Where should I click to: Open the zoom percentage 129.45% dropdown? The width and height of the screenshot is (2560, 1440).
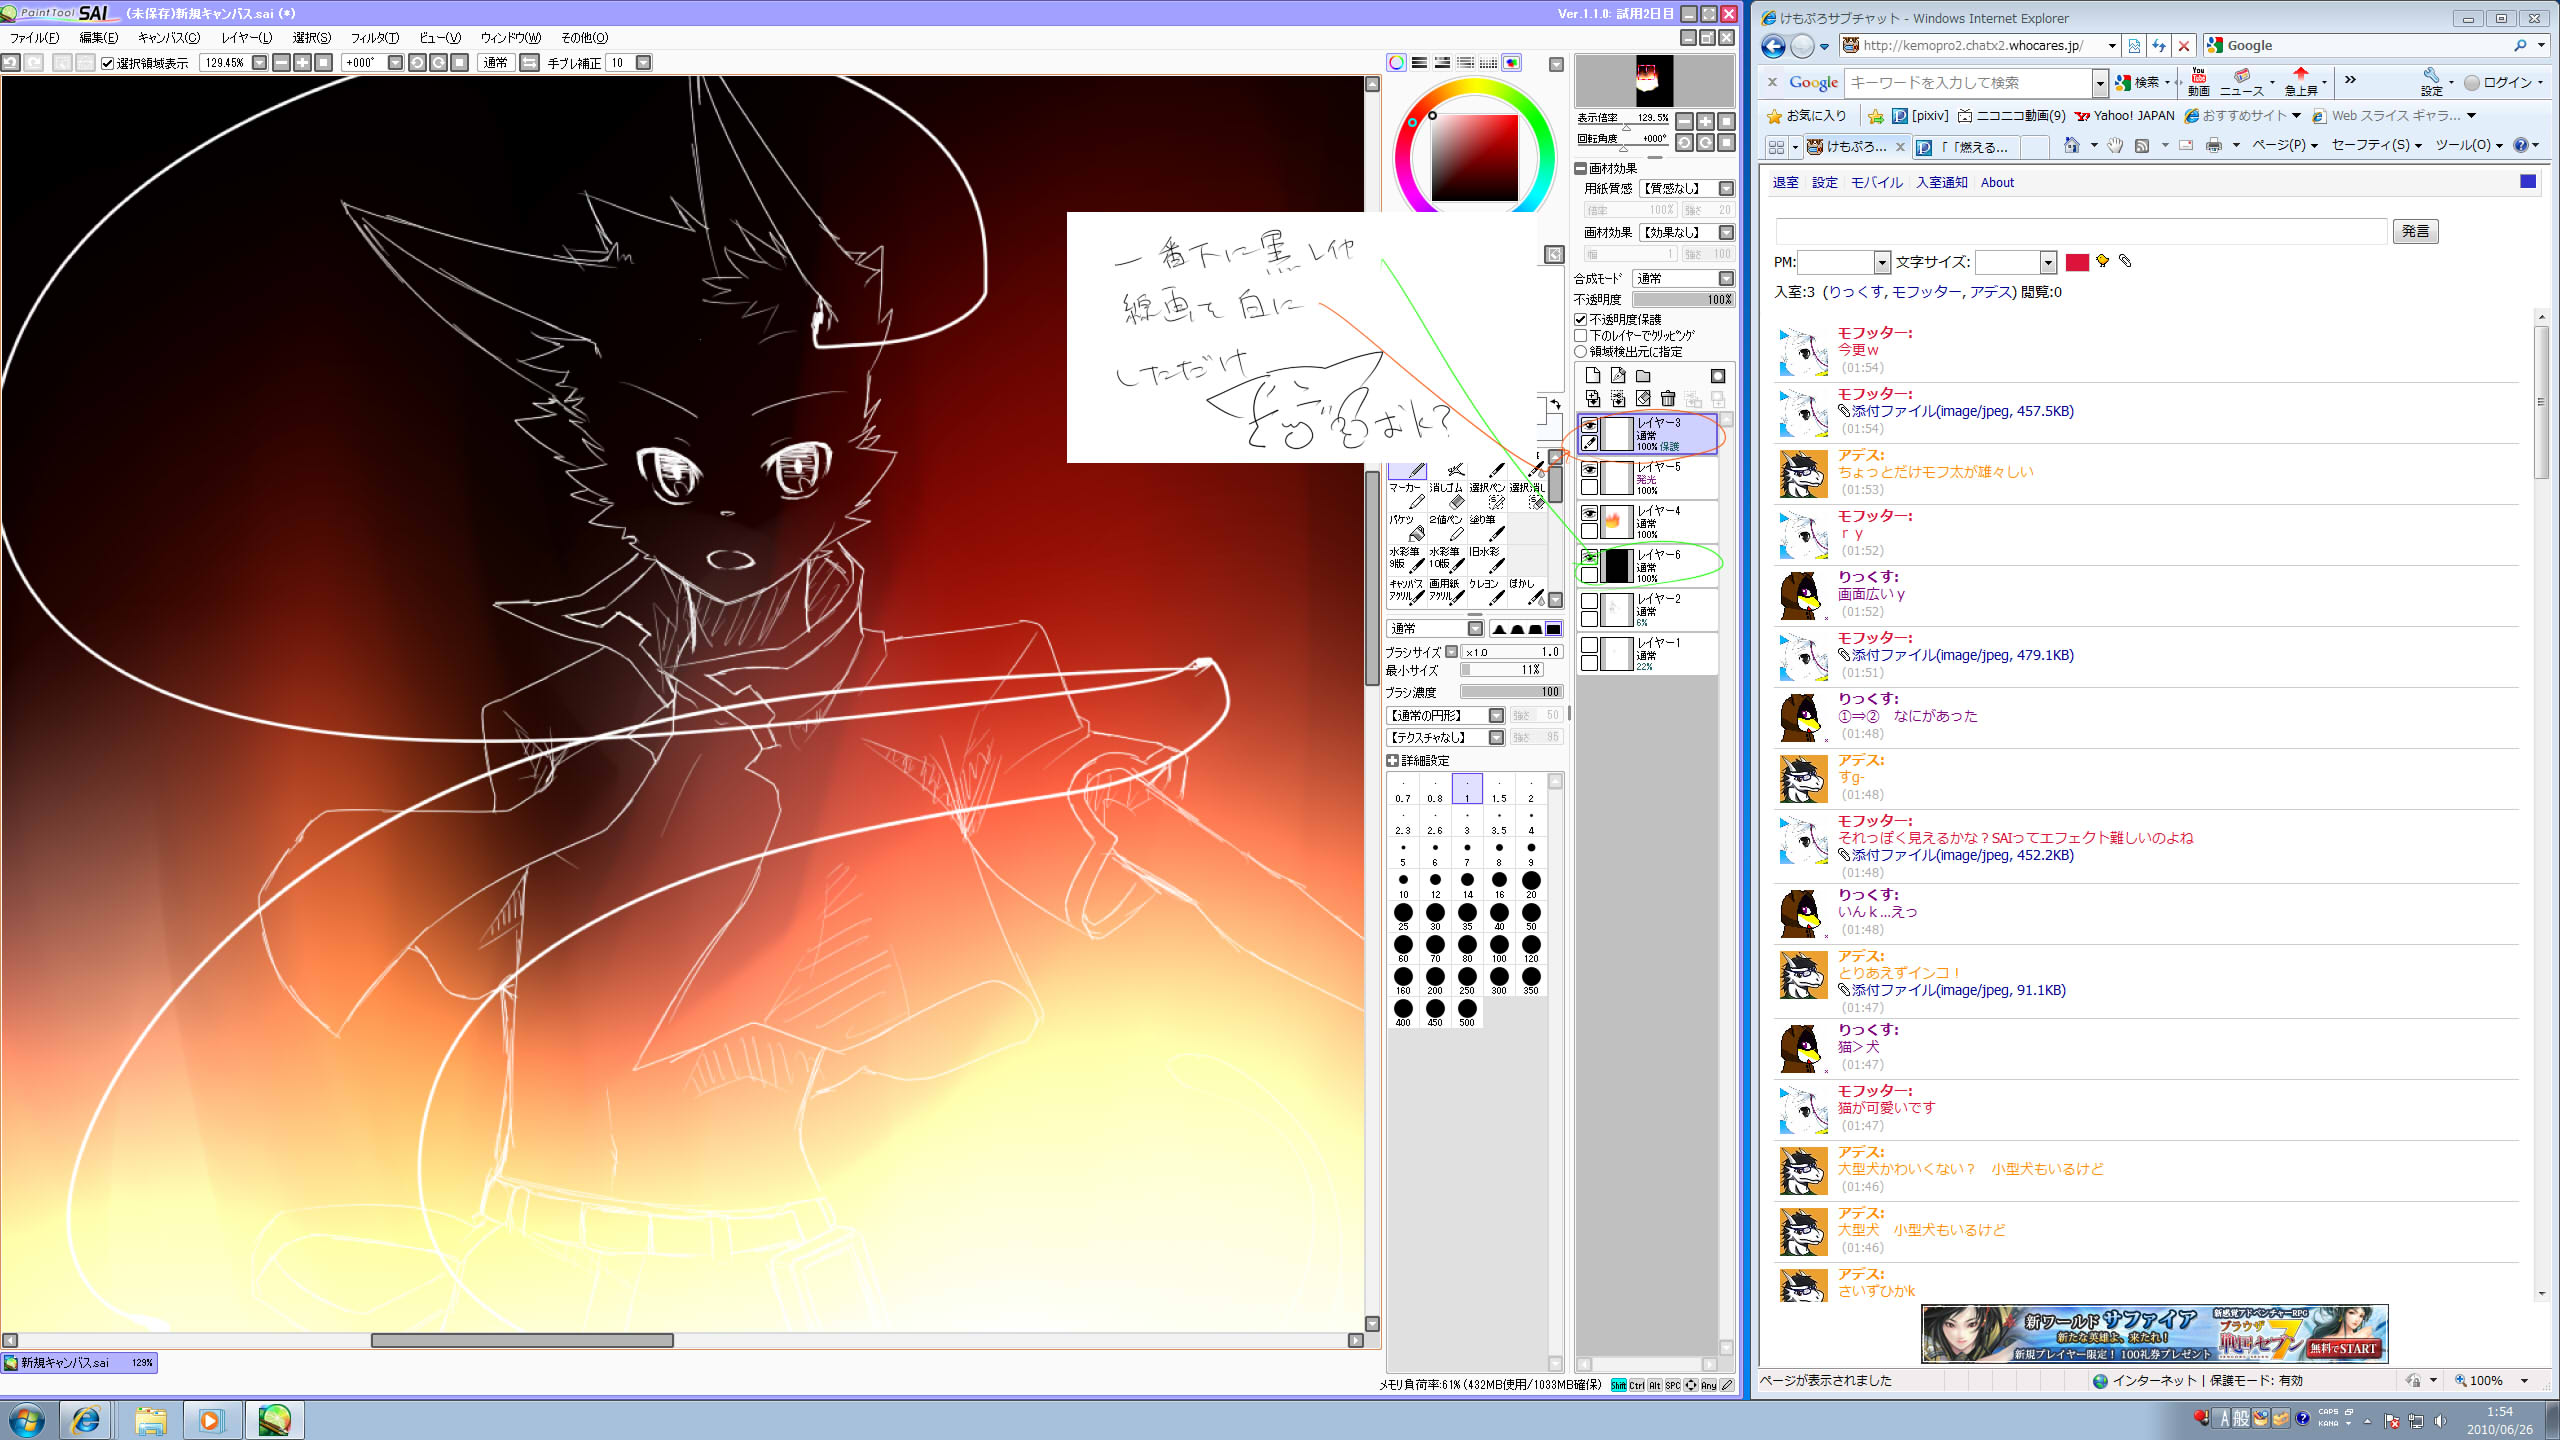260,63
